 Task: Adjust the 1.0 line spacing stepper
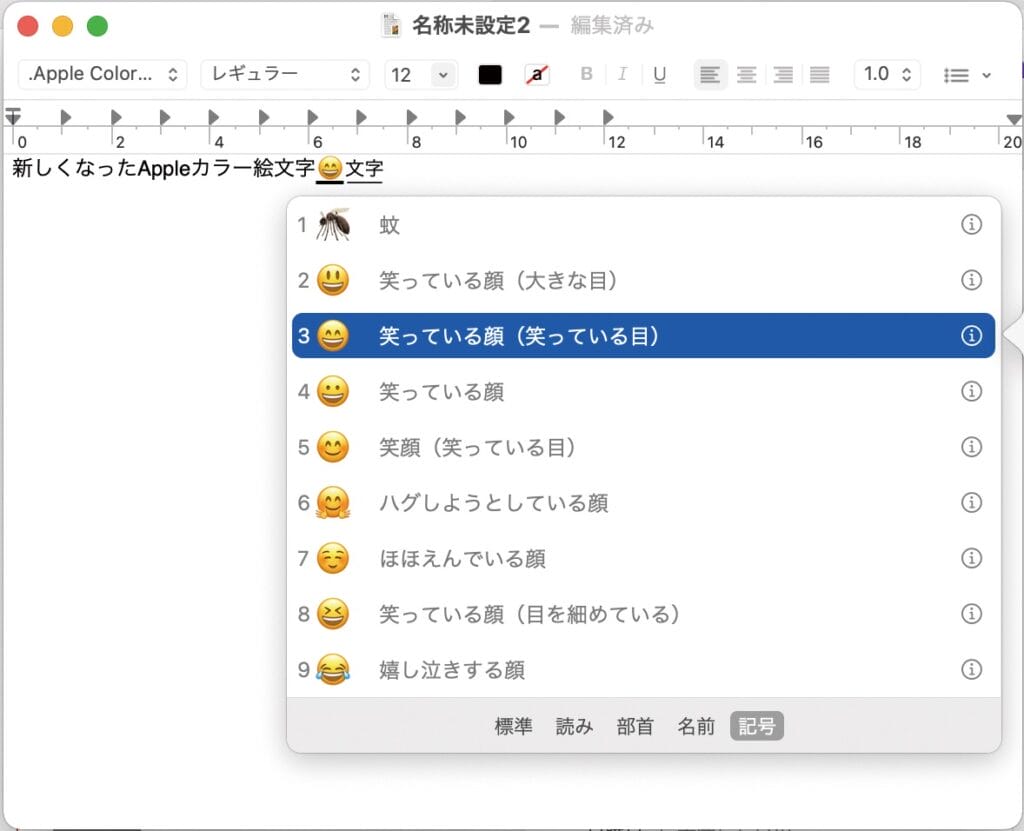pos(887,74)
